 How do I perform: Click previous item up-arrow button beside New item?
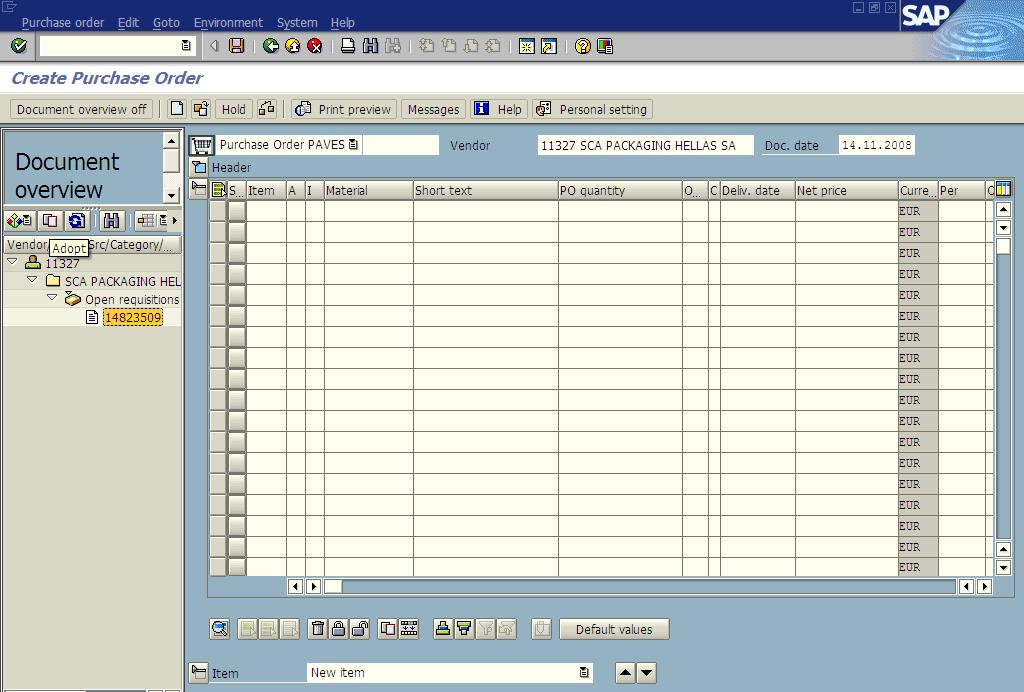625,672
